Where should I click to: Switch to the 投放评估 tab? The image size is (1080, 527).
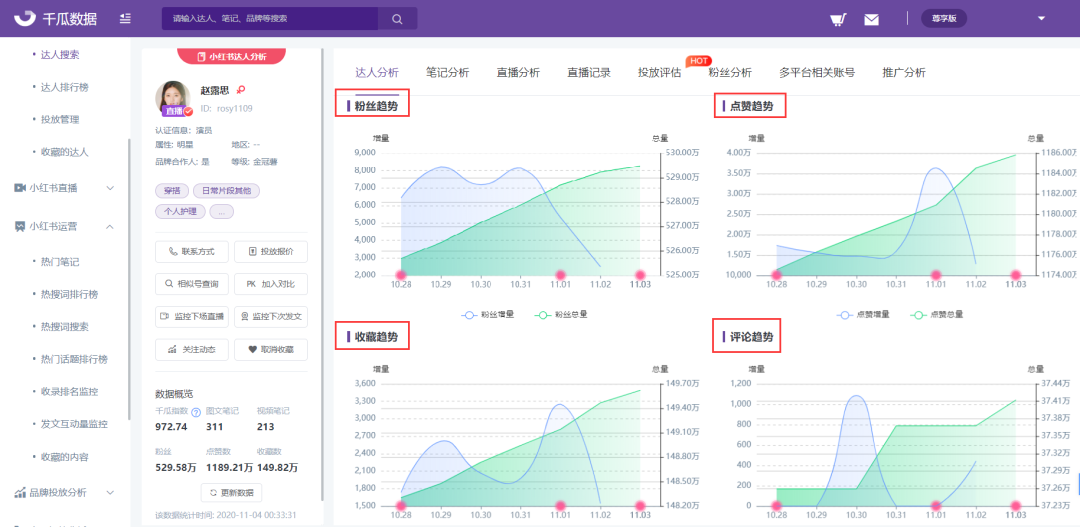click(659, 72)
